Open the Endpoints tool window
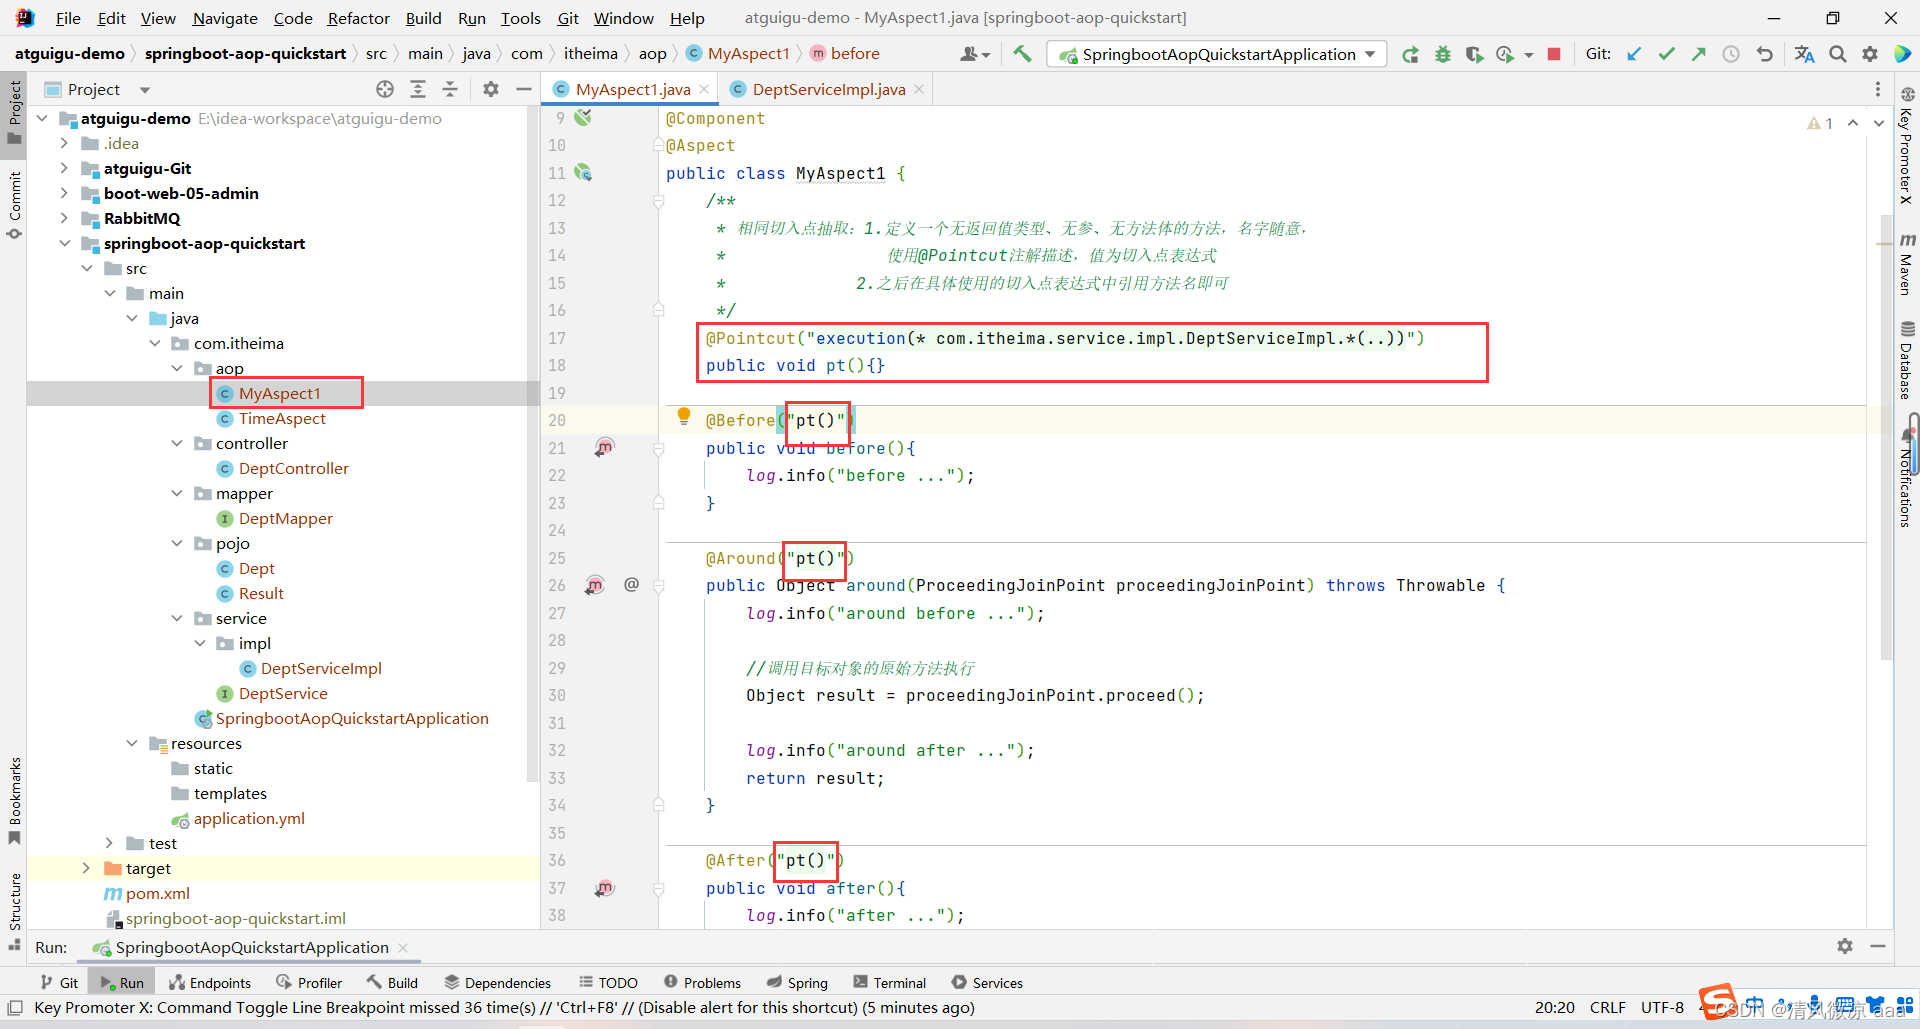 click(210, 983)
